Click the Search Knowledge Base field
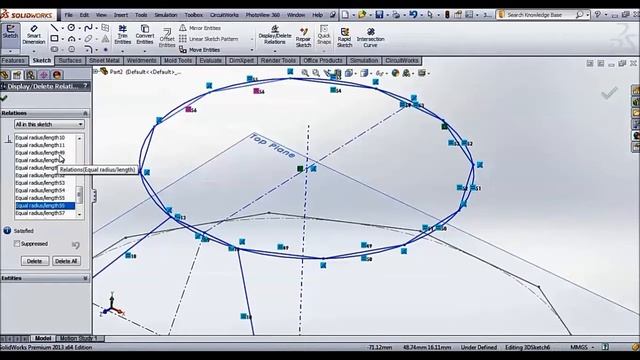This screenshot has height=360, width=640. (x=540, y=15)
